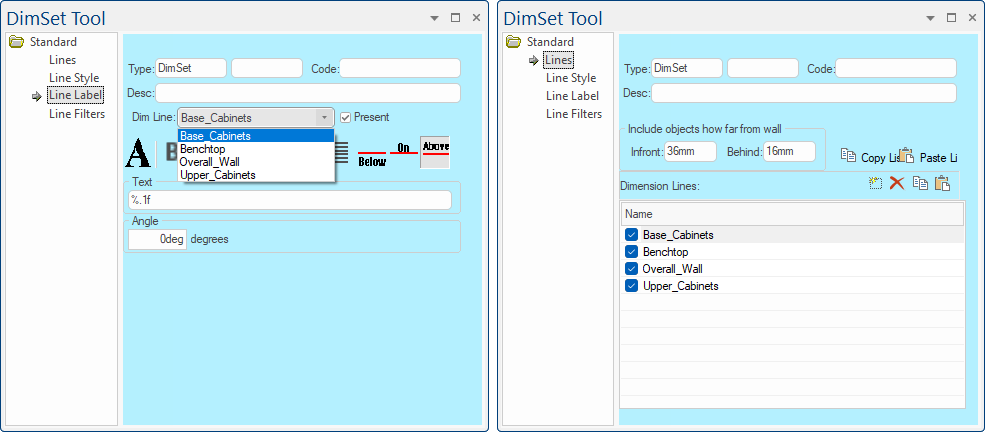Click the Infront distance field
Image resolution: width=985 pixels, height=432 pixels.
click(x=690, y=151)
